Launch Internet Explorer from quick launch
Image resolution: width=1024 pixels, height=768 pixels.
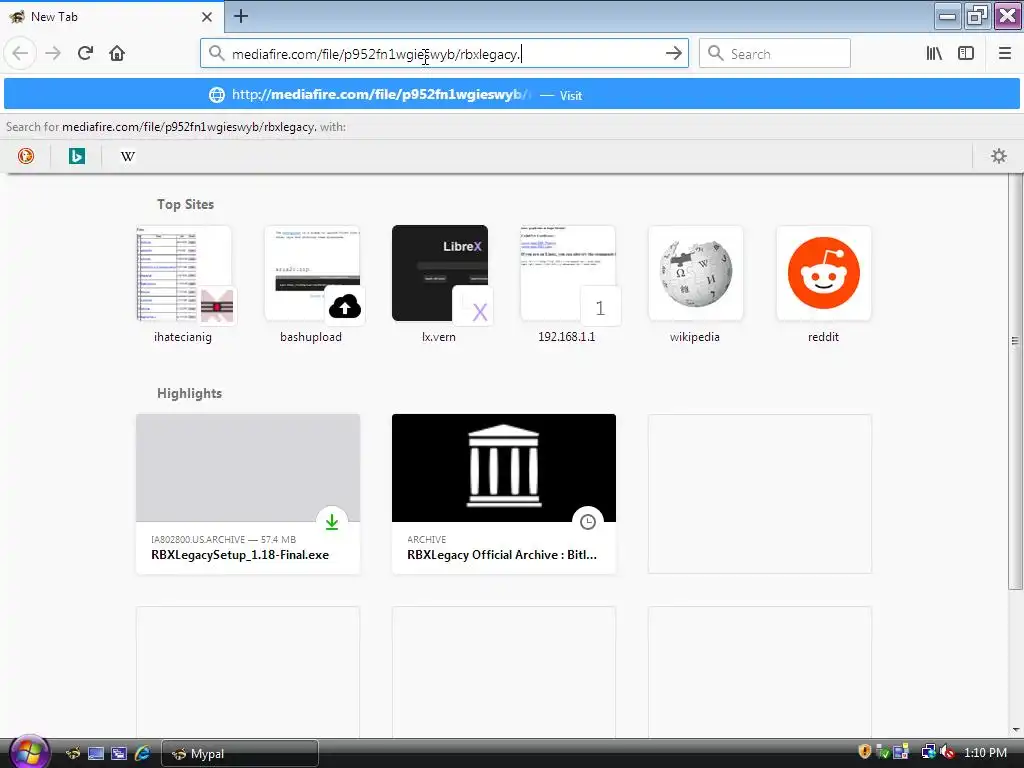tap(142, 754)
